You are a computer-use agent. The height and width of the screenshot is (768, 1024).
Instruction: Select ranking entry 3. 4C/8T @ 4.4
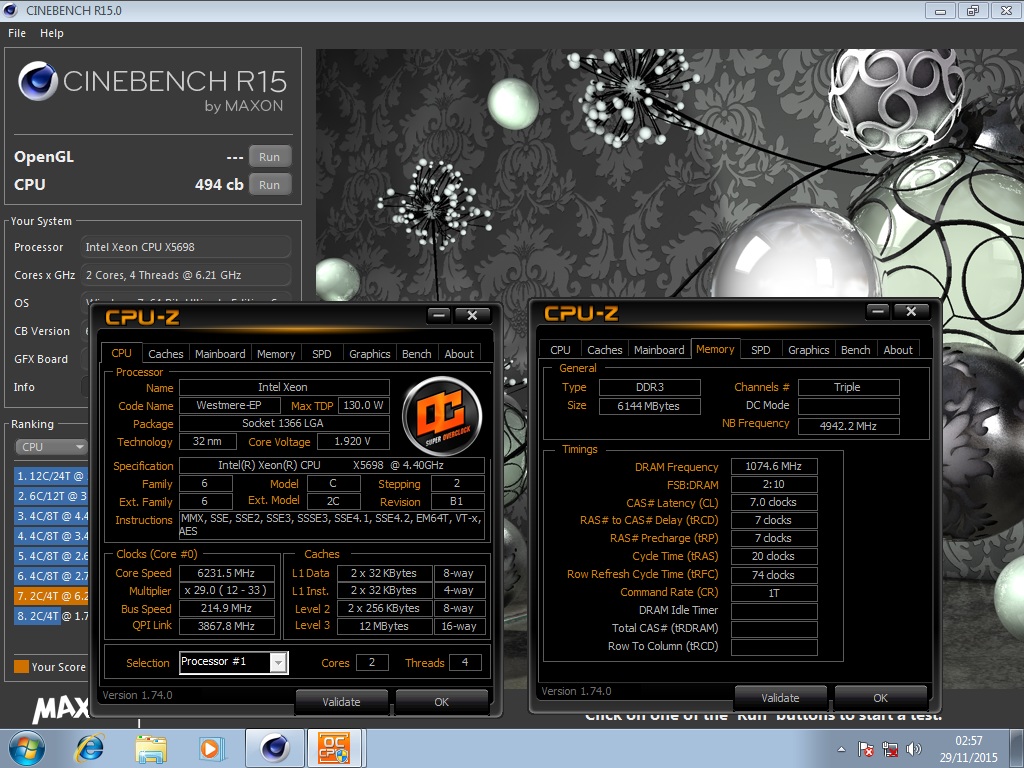[51, 517]
